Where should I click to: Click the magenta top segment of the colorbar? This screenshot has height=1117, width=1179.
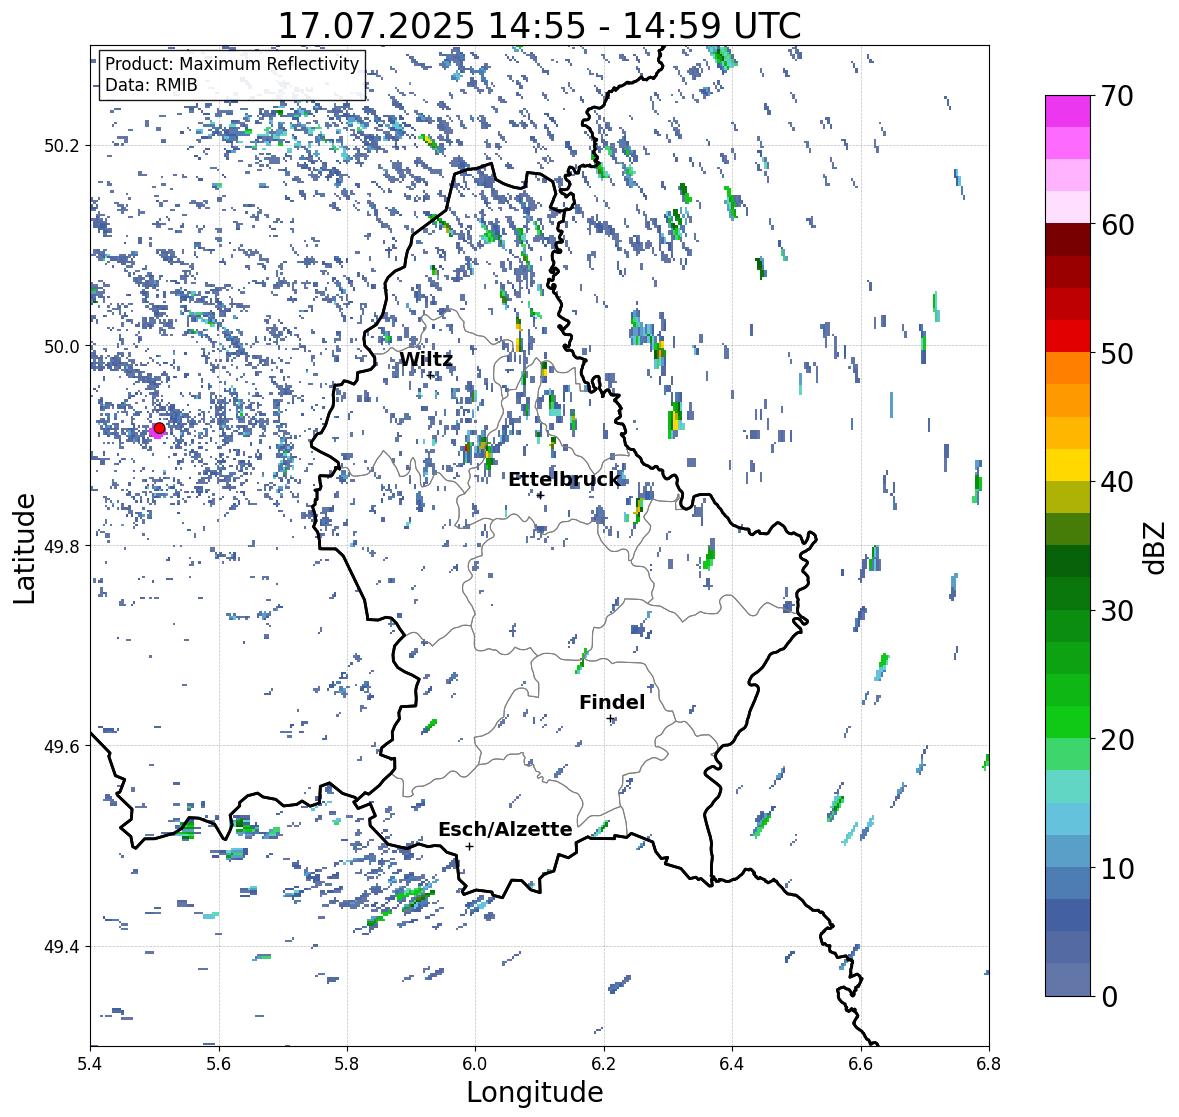[x=1068, y=111]
